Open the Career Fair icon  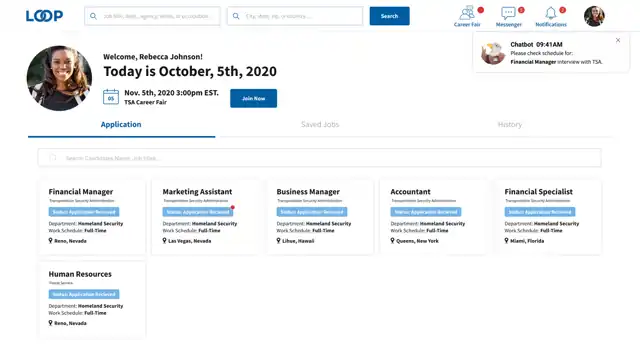click(467, 13)
